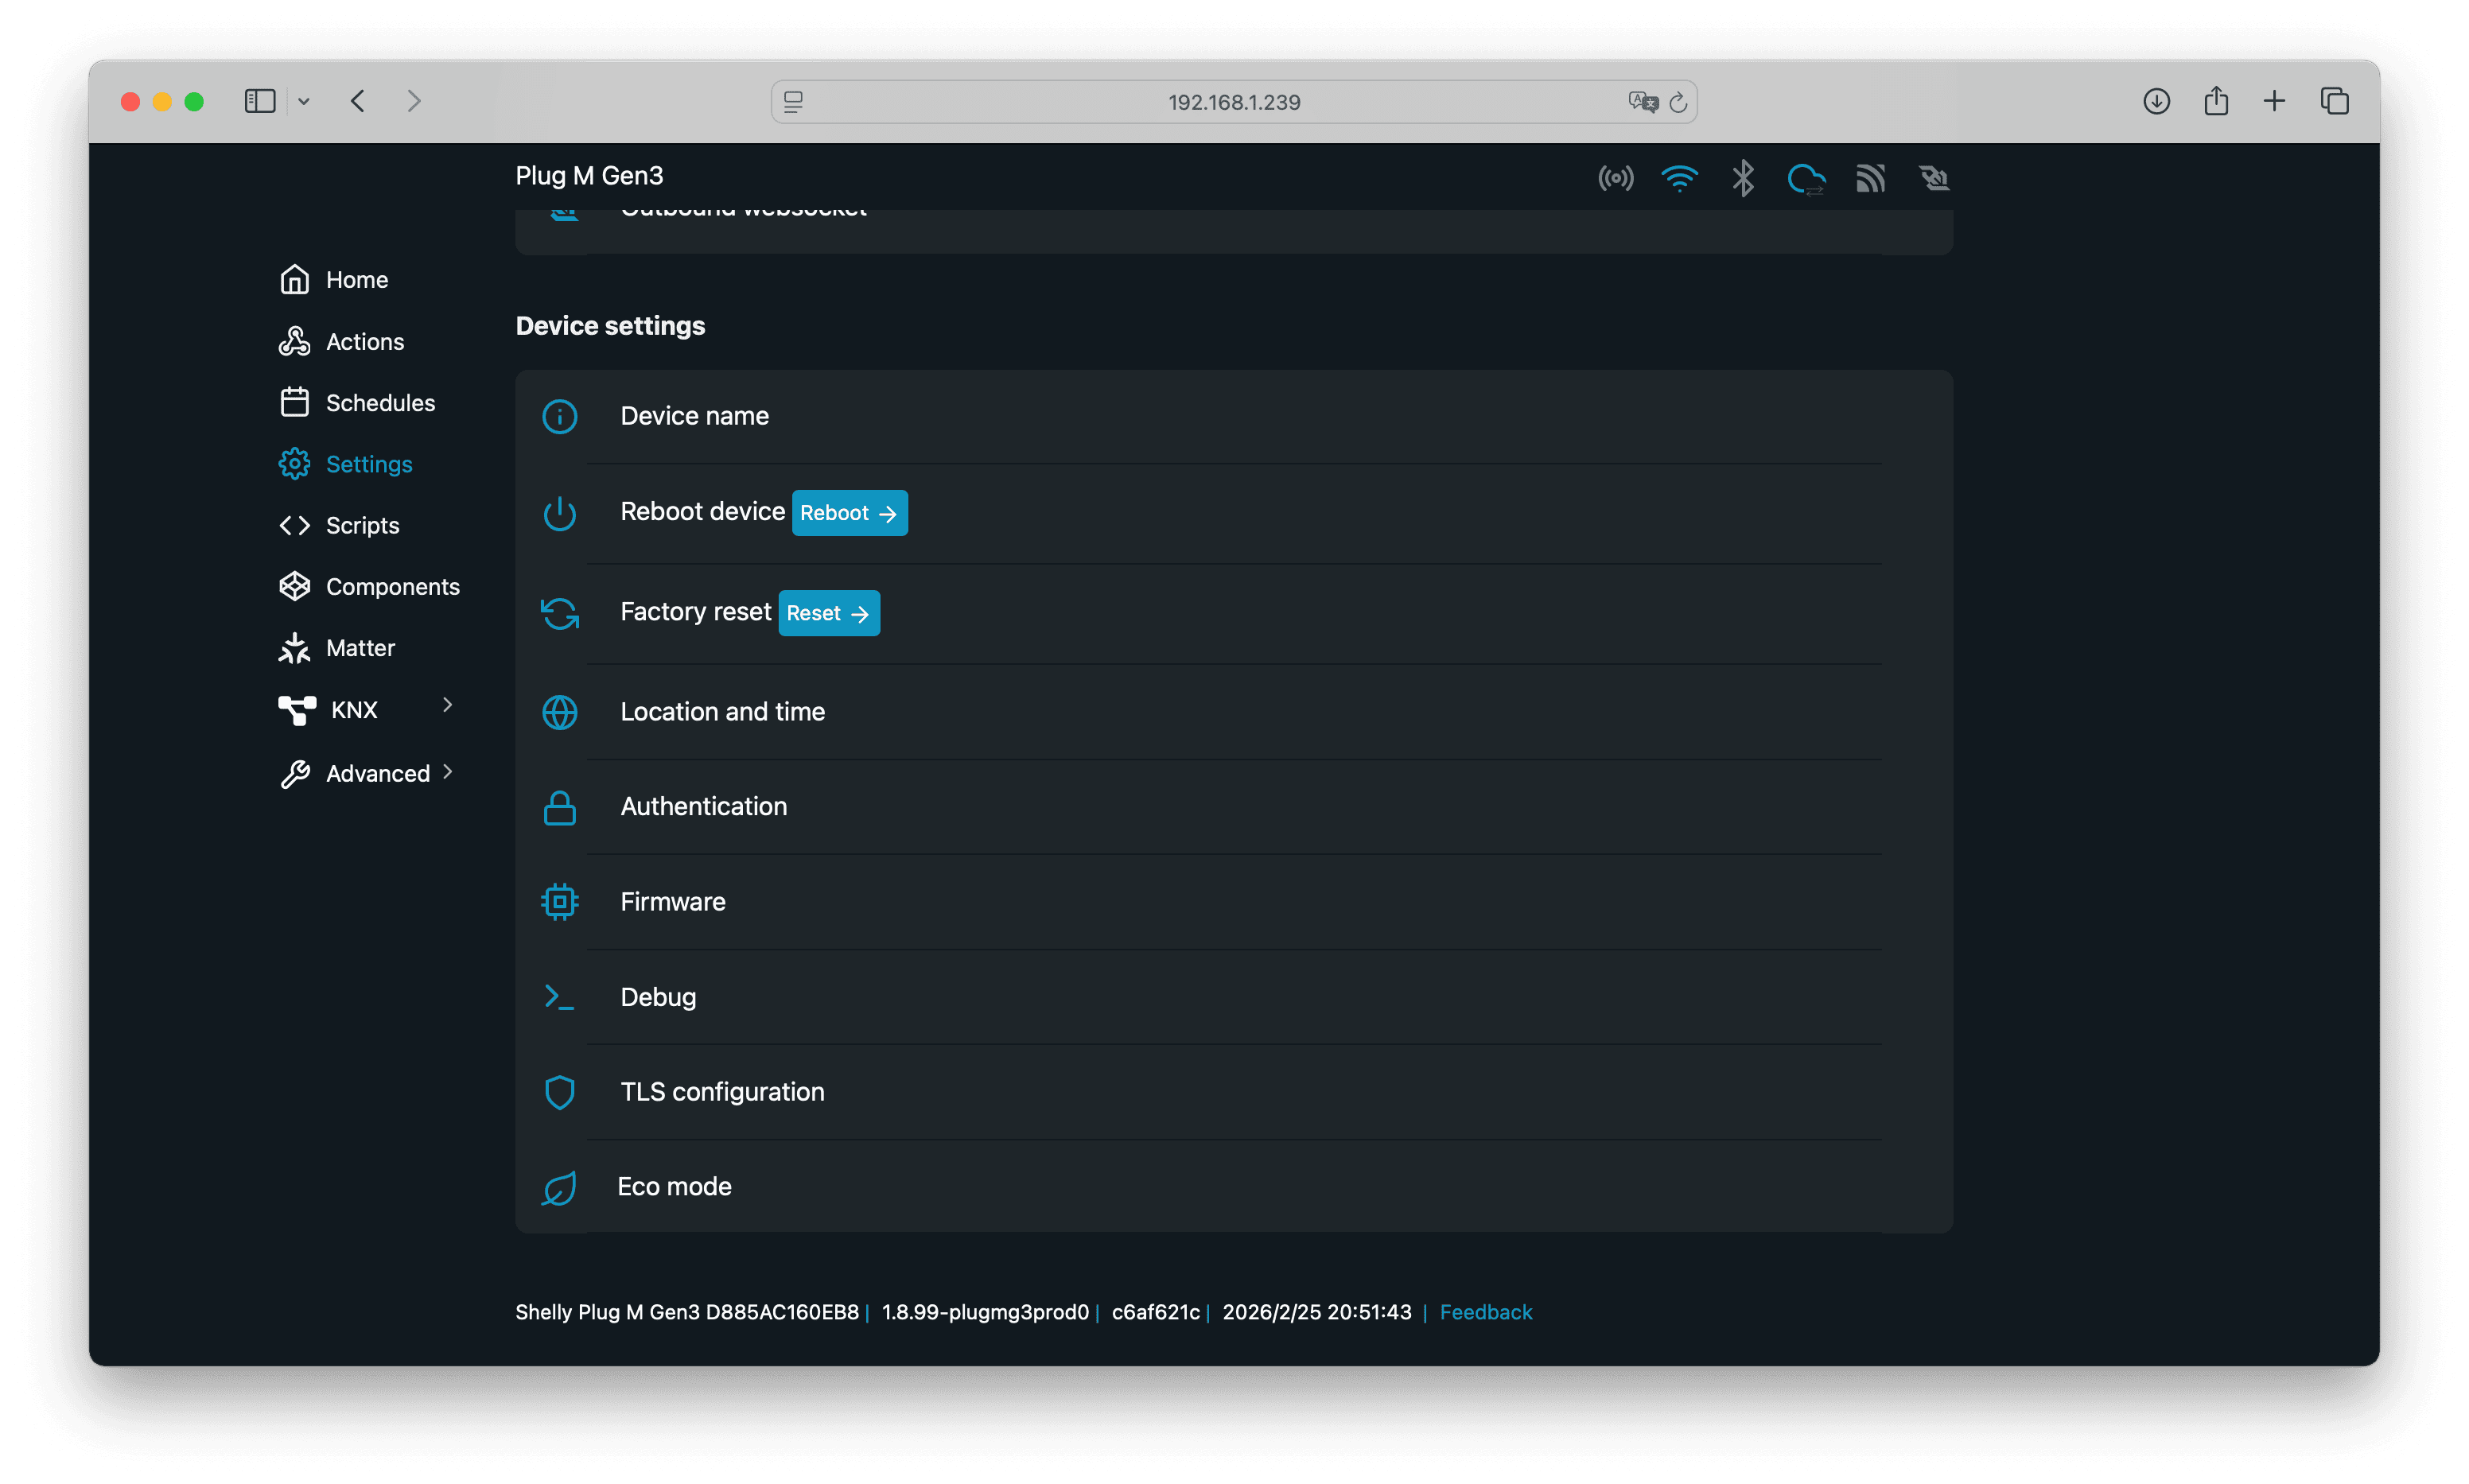Click the access point status icon
This screenshot has width=2469, height=1484.
(x=1615, y=179)
